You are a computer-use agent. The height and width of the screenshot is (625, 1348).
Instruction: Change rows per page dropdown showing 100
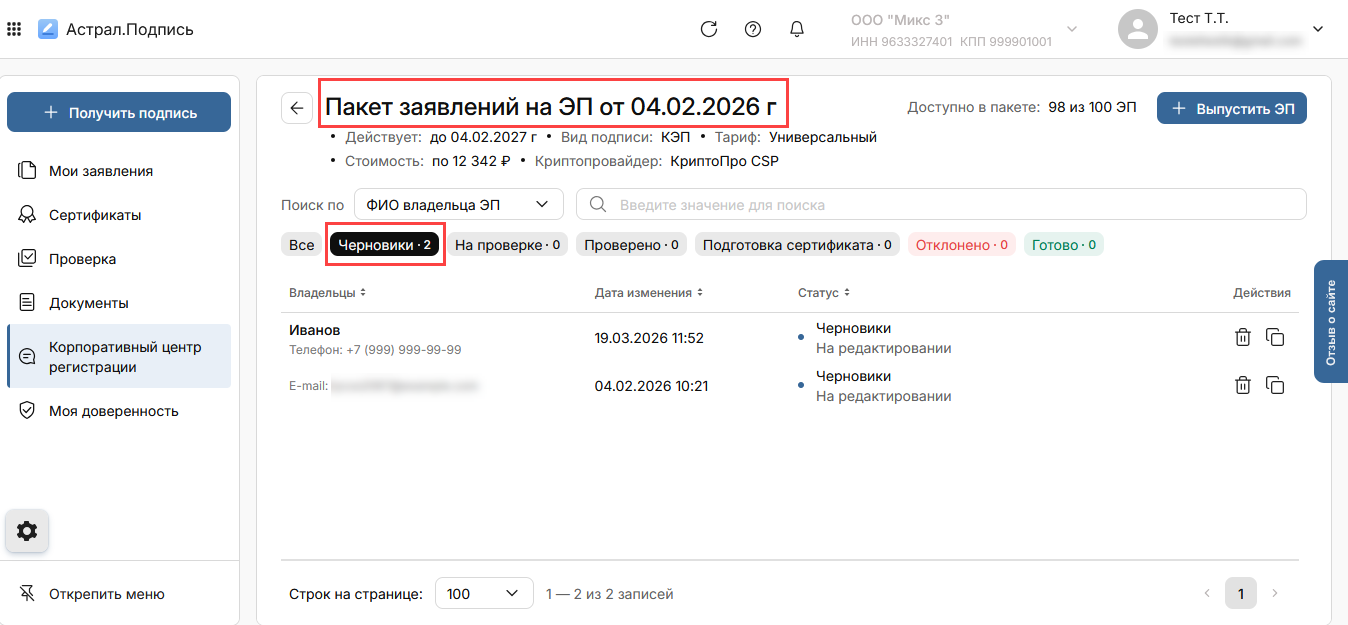(484, 594)
